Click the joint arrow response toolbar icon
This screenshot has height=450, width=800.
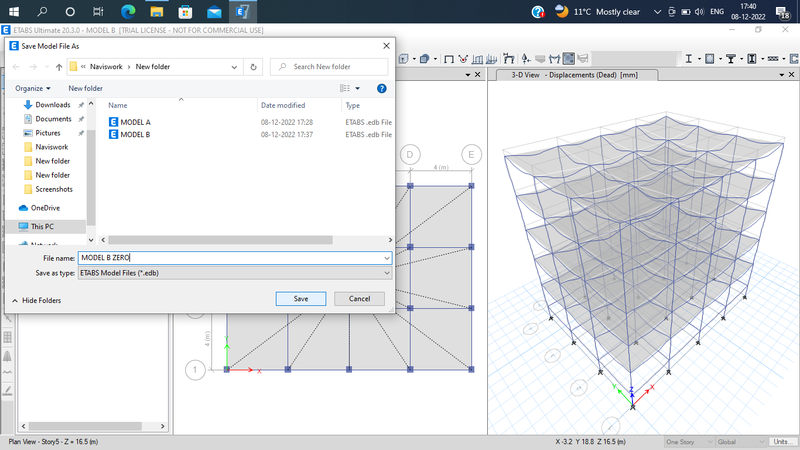click(526, 59)
